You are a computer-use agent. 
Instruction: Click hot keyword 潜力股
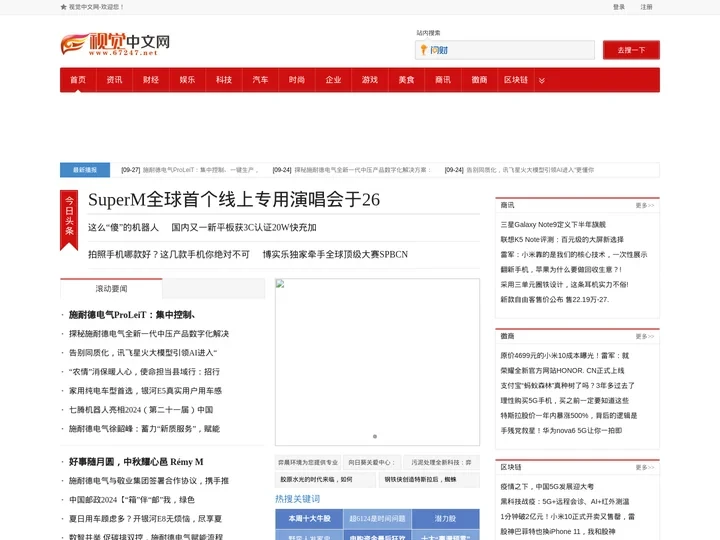tap(445, 518)
